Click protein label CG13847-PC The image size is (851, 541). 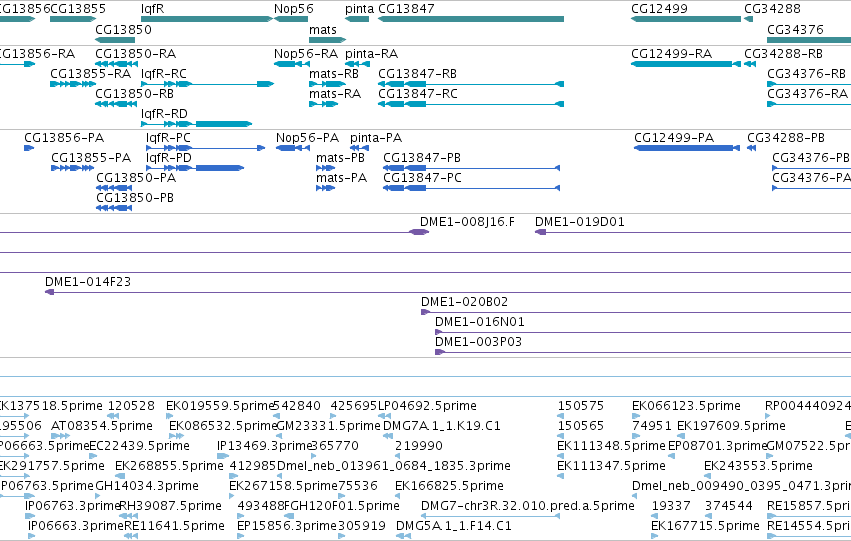[422, 178]
